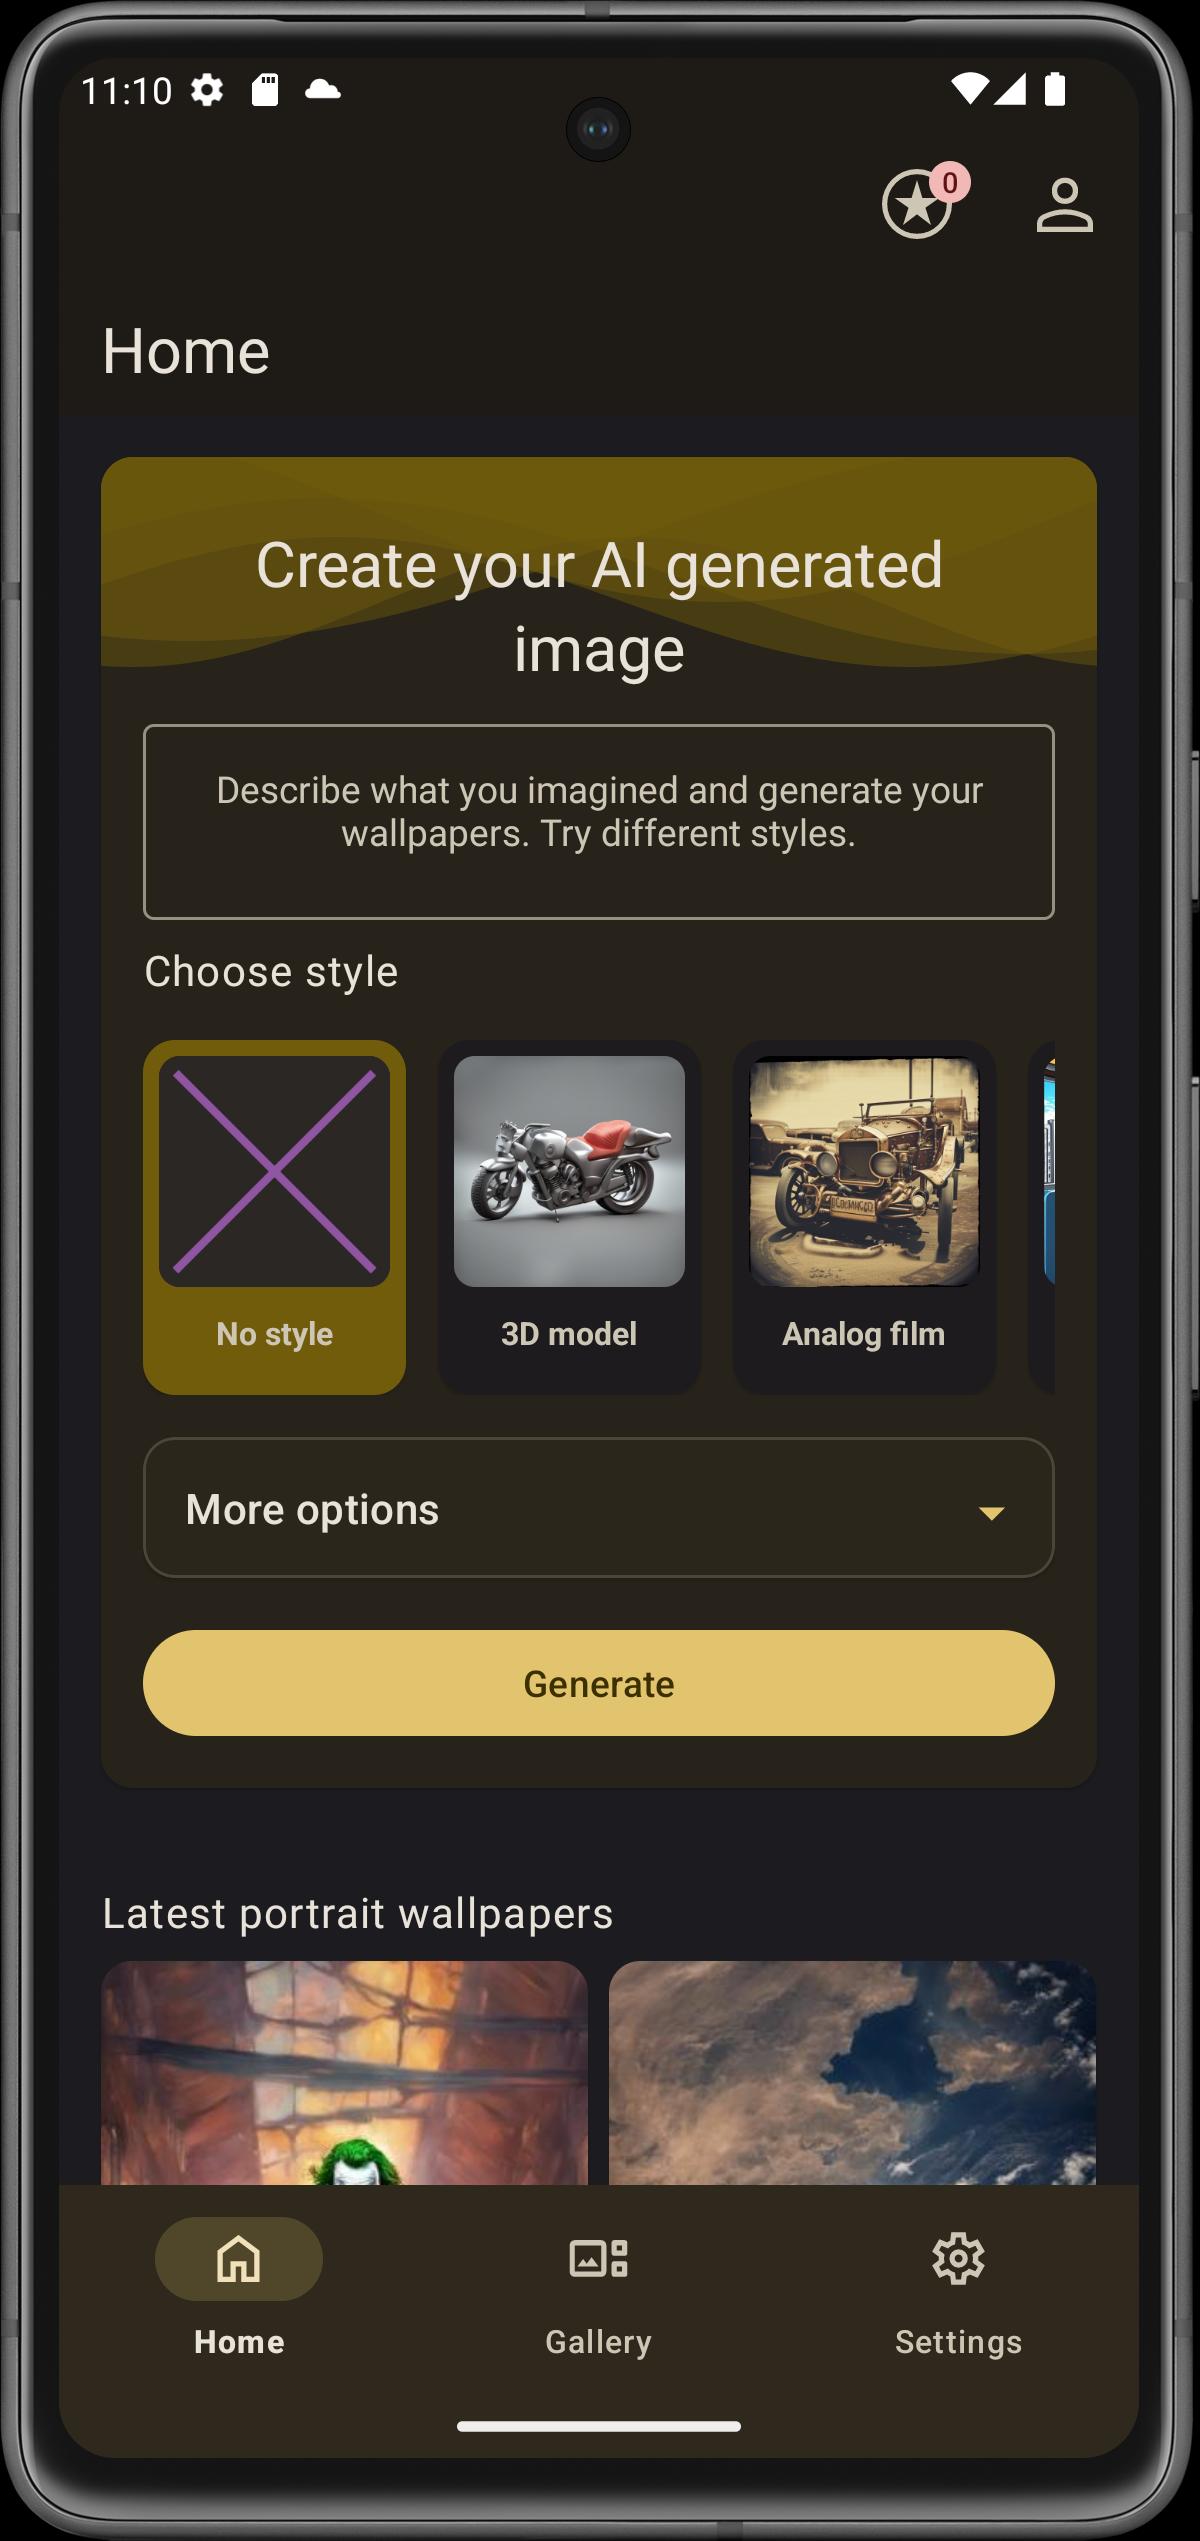Select the partially visible fourth style card

click(1042, 1217)
